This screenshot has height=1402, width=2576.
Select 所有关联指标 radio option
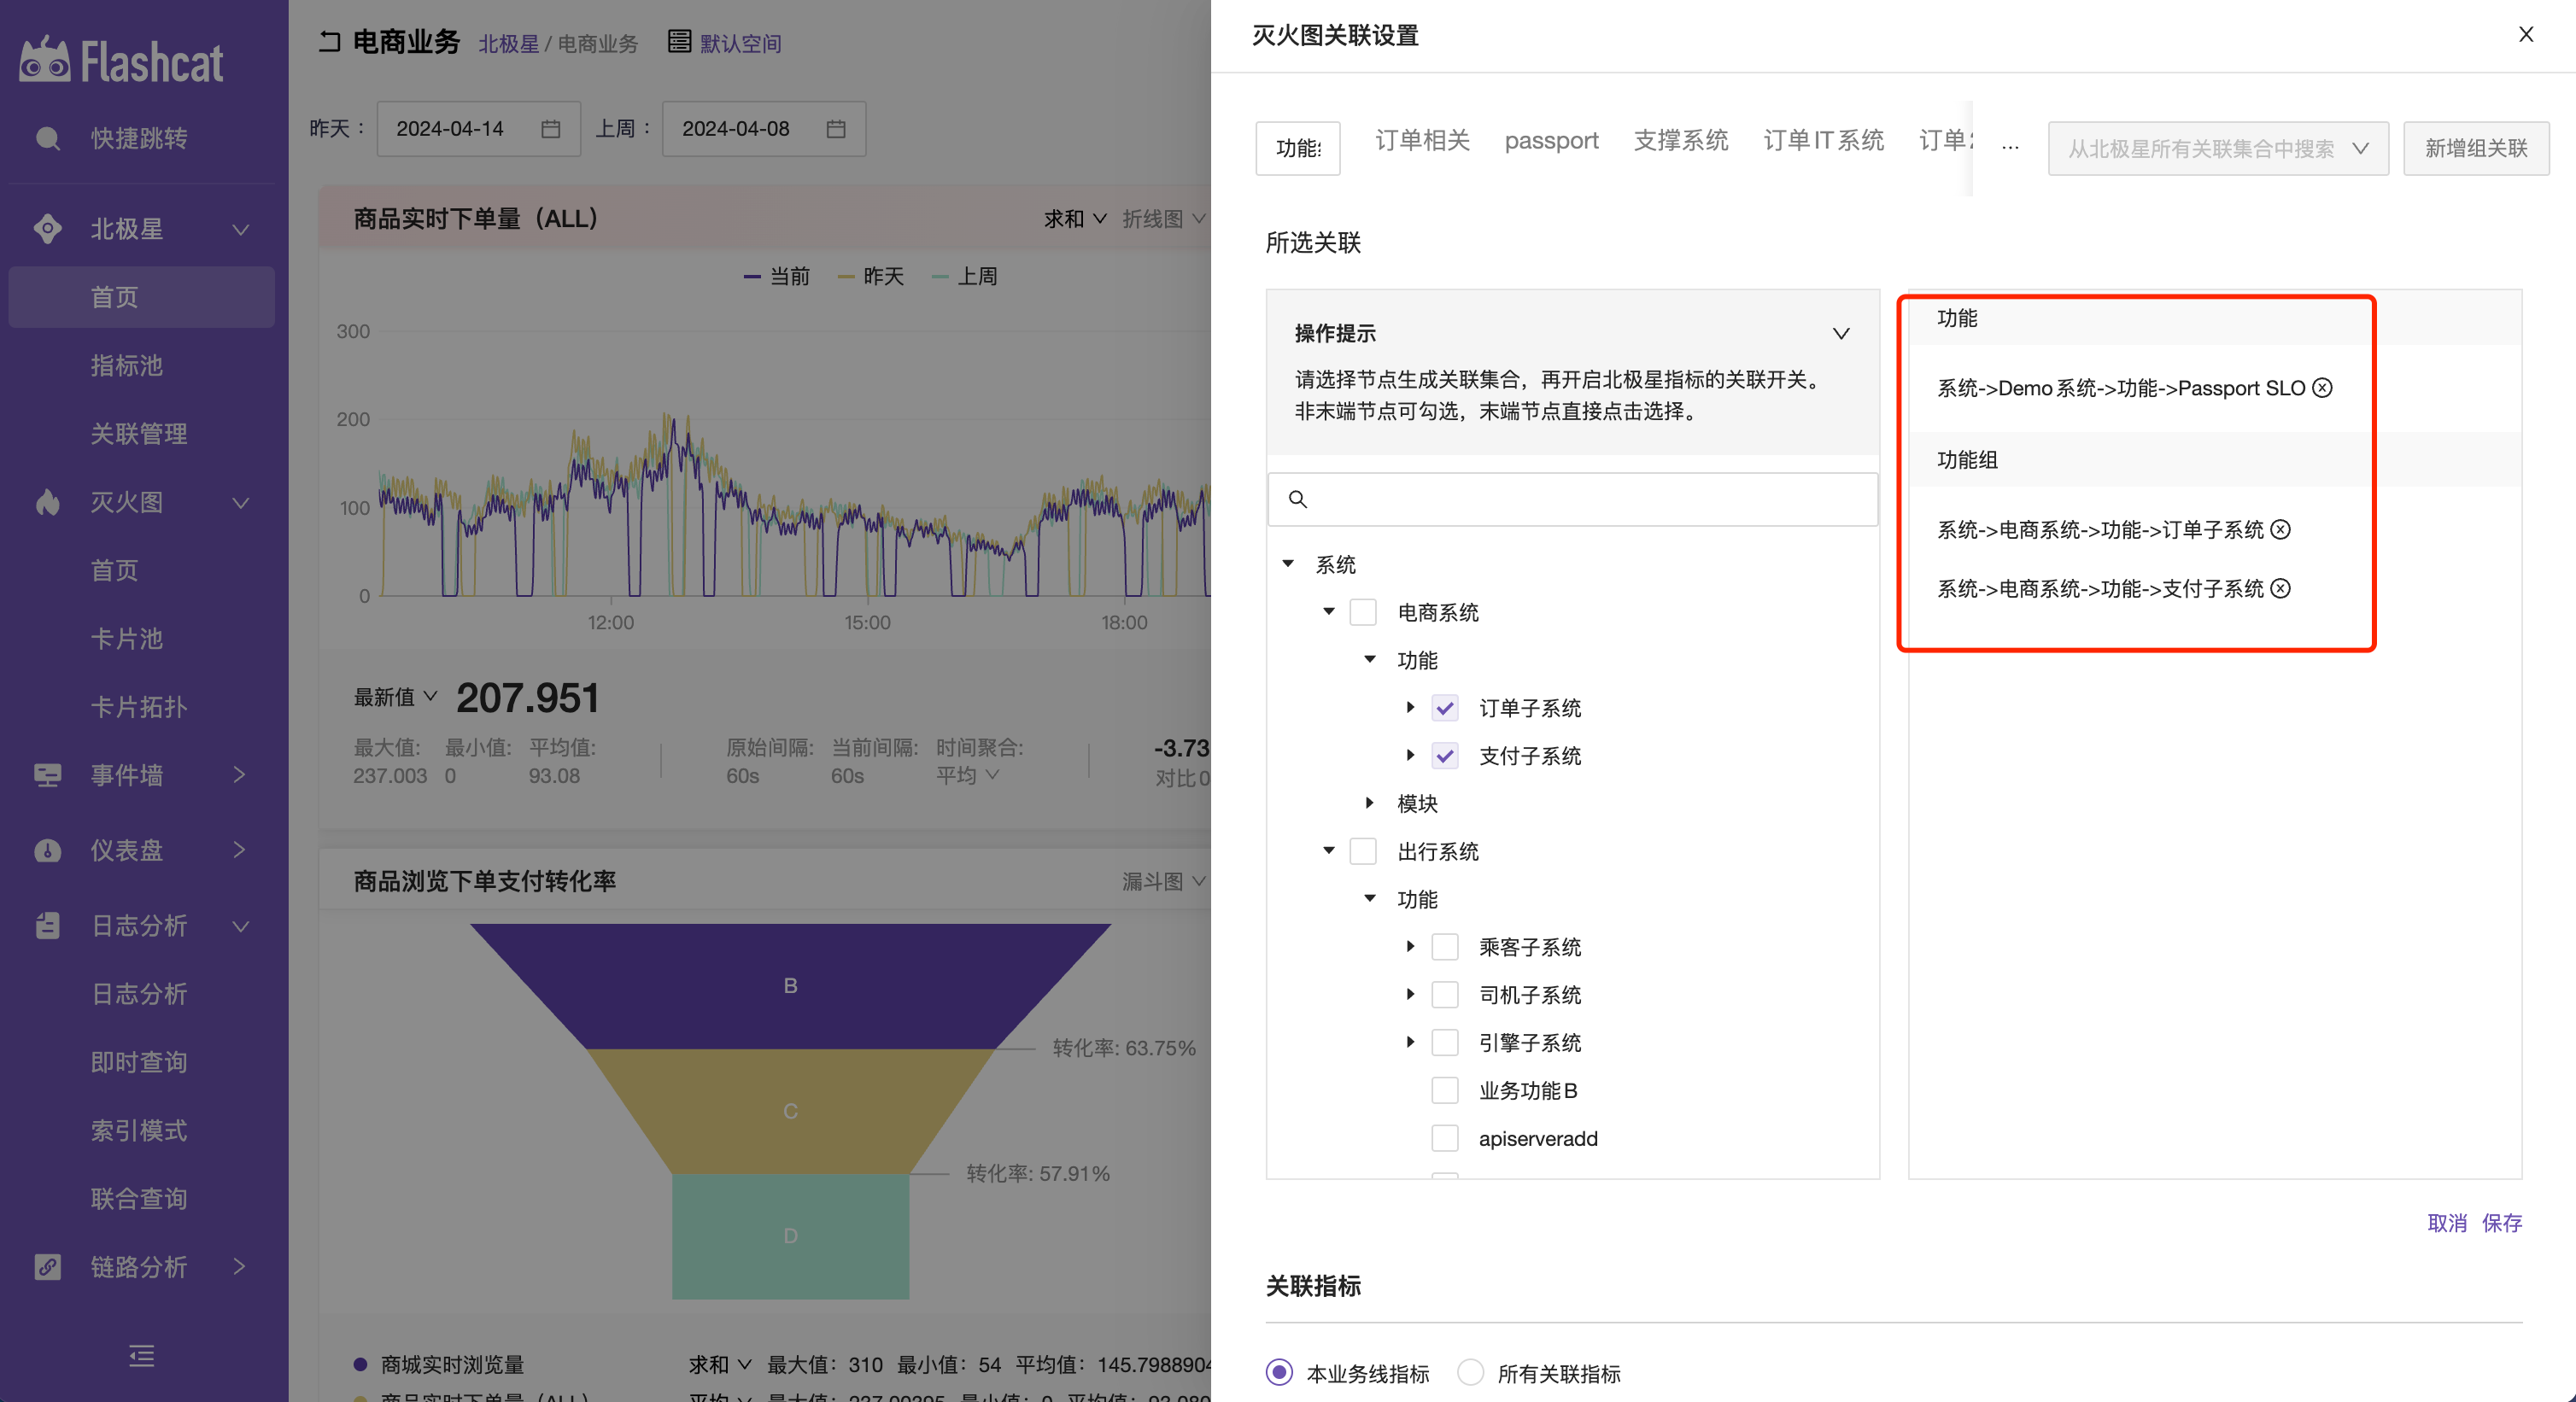pos(1469,1372)
